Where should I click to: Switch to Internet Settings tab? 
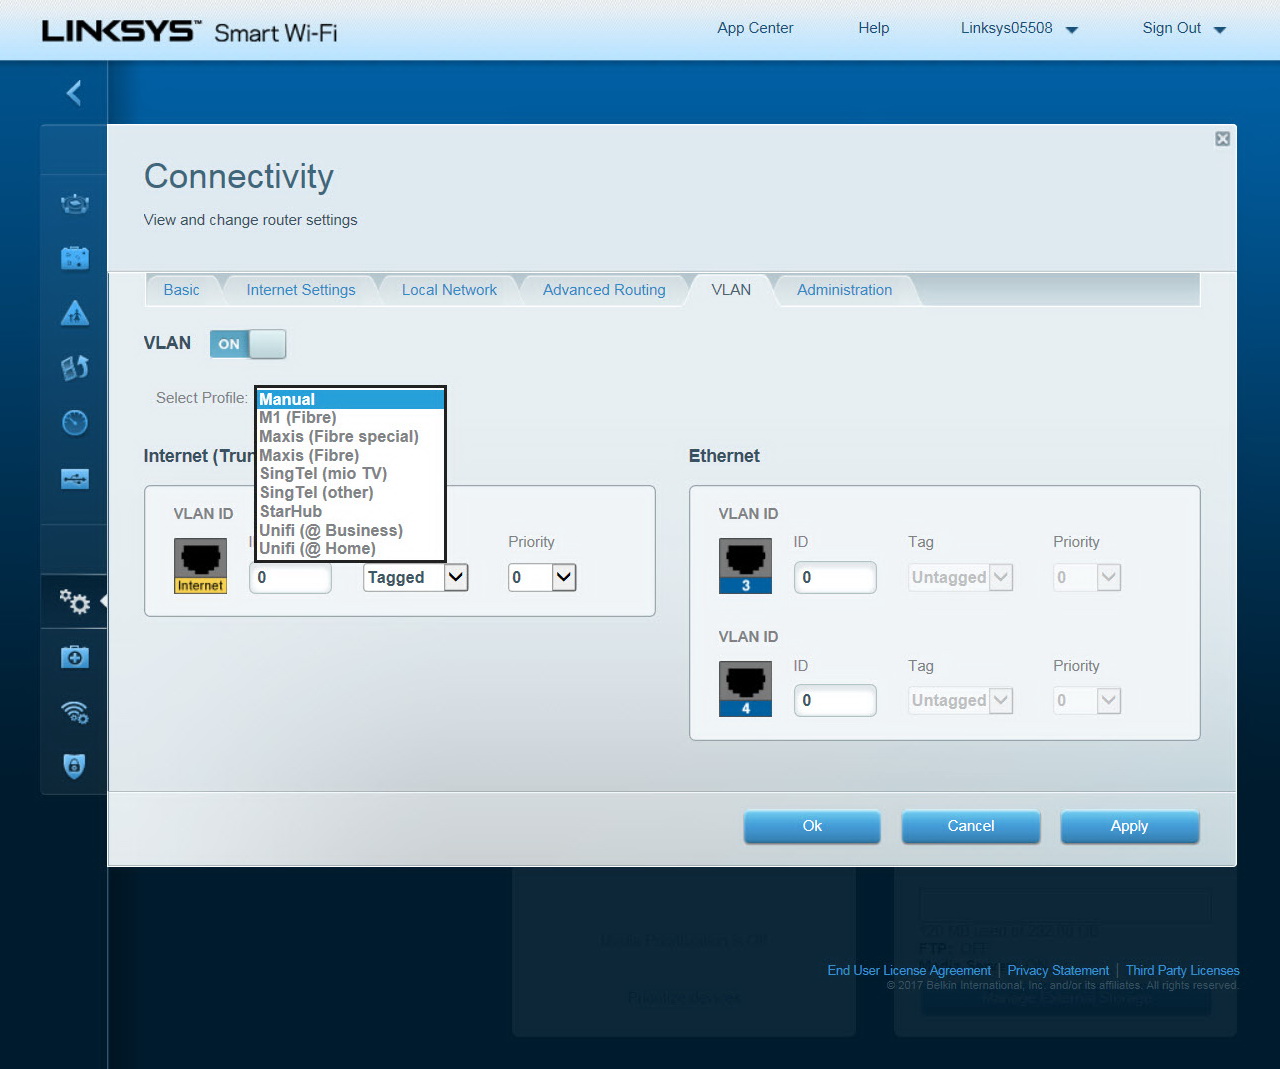pyautogui.click(x=301, y=290)
